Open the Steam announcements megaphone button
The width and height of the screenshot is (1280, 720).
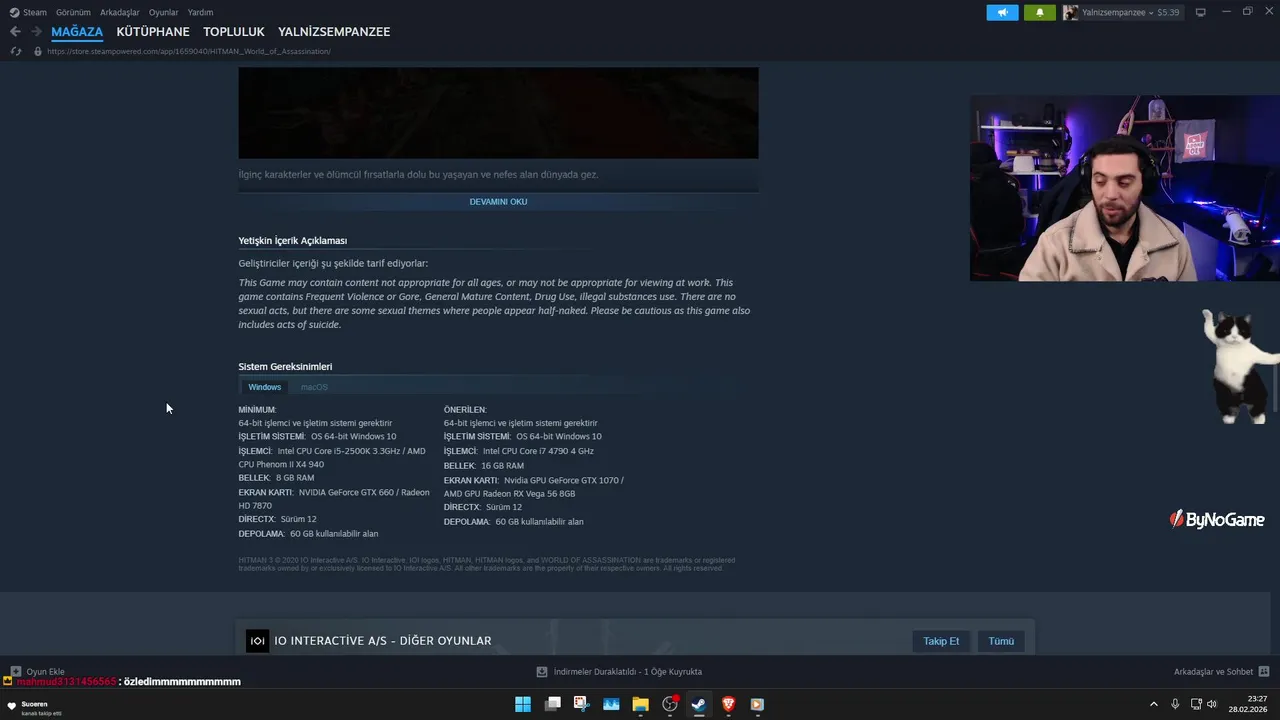1002,12
